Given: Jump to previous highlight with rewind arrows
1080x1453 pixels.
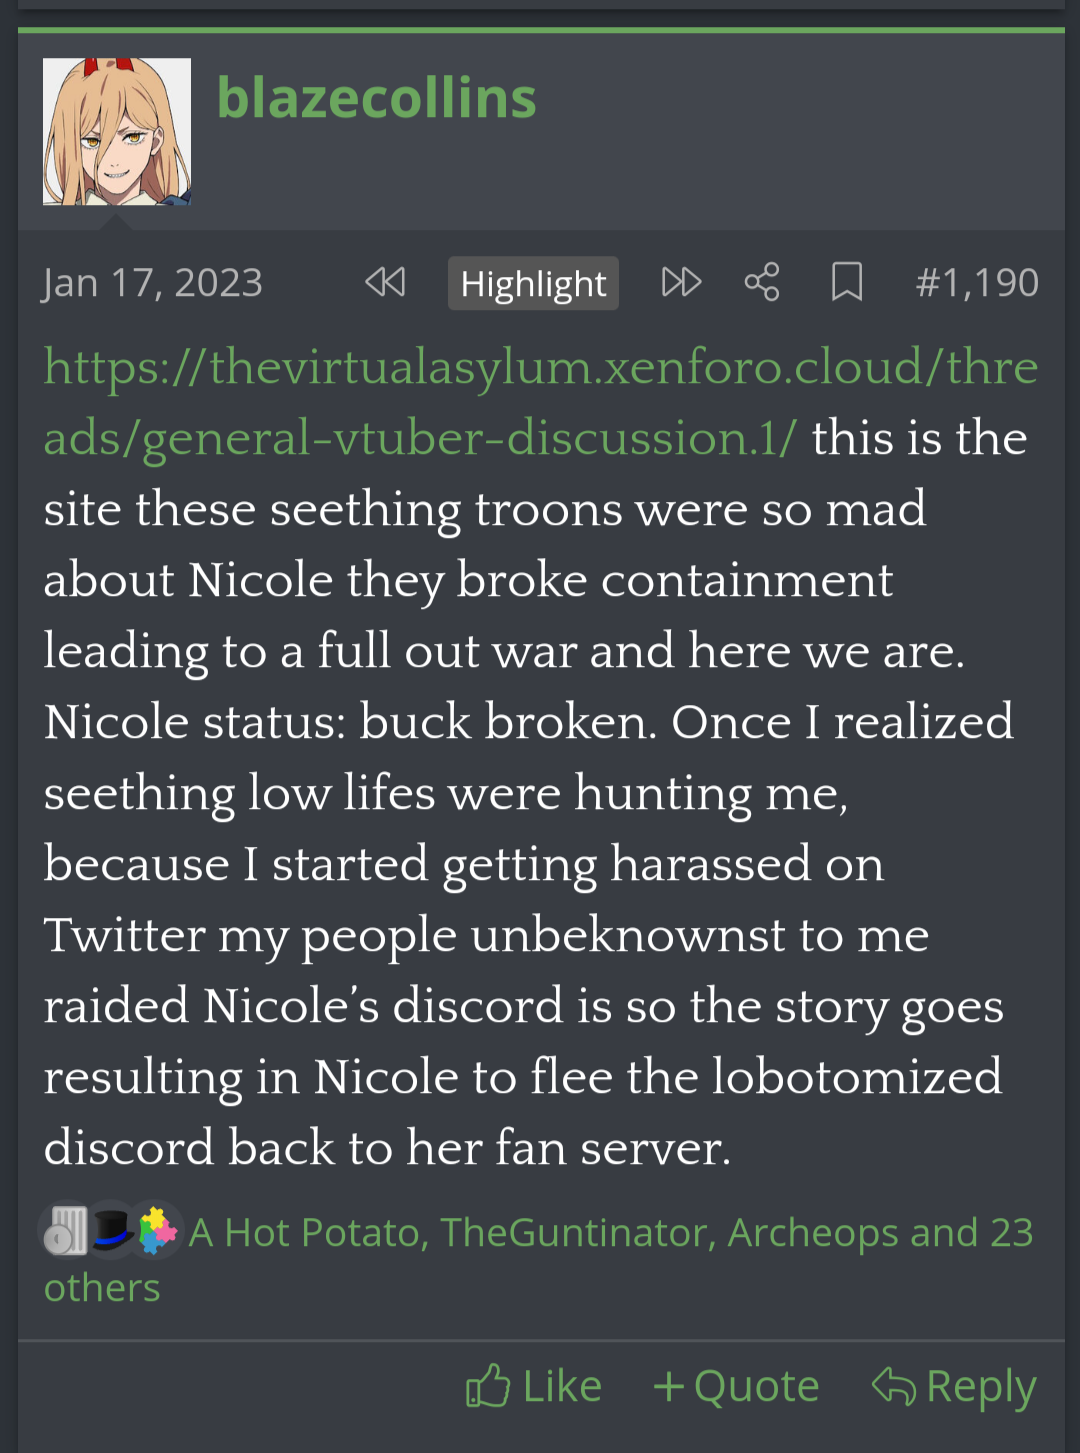Looking at the screenshot, I should coord(385,283).
